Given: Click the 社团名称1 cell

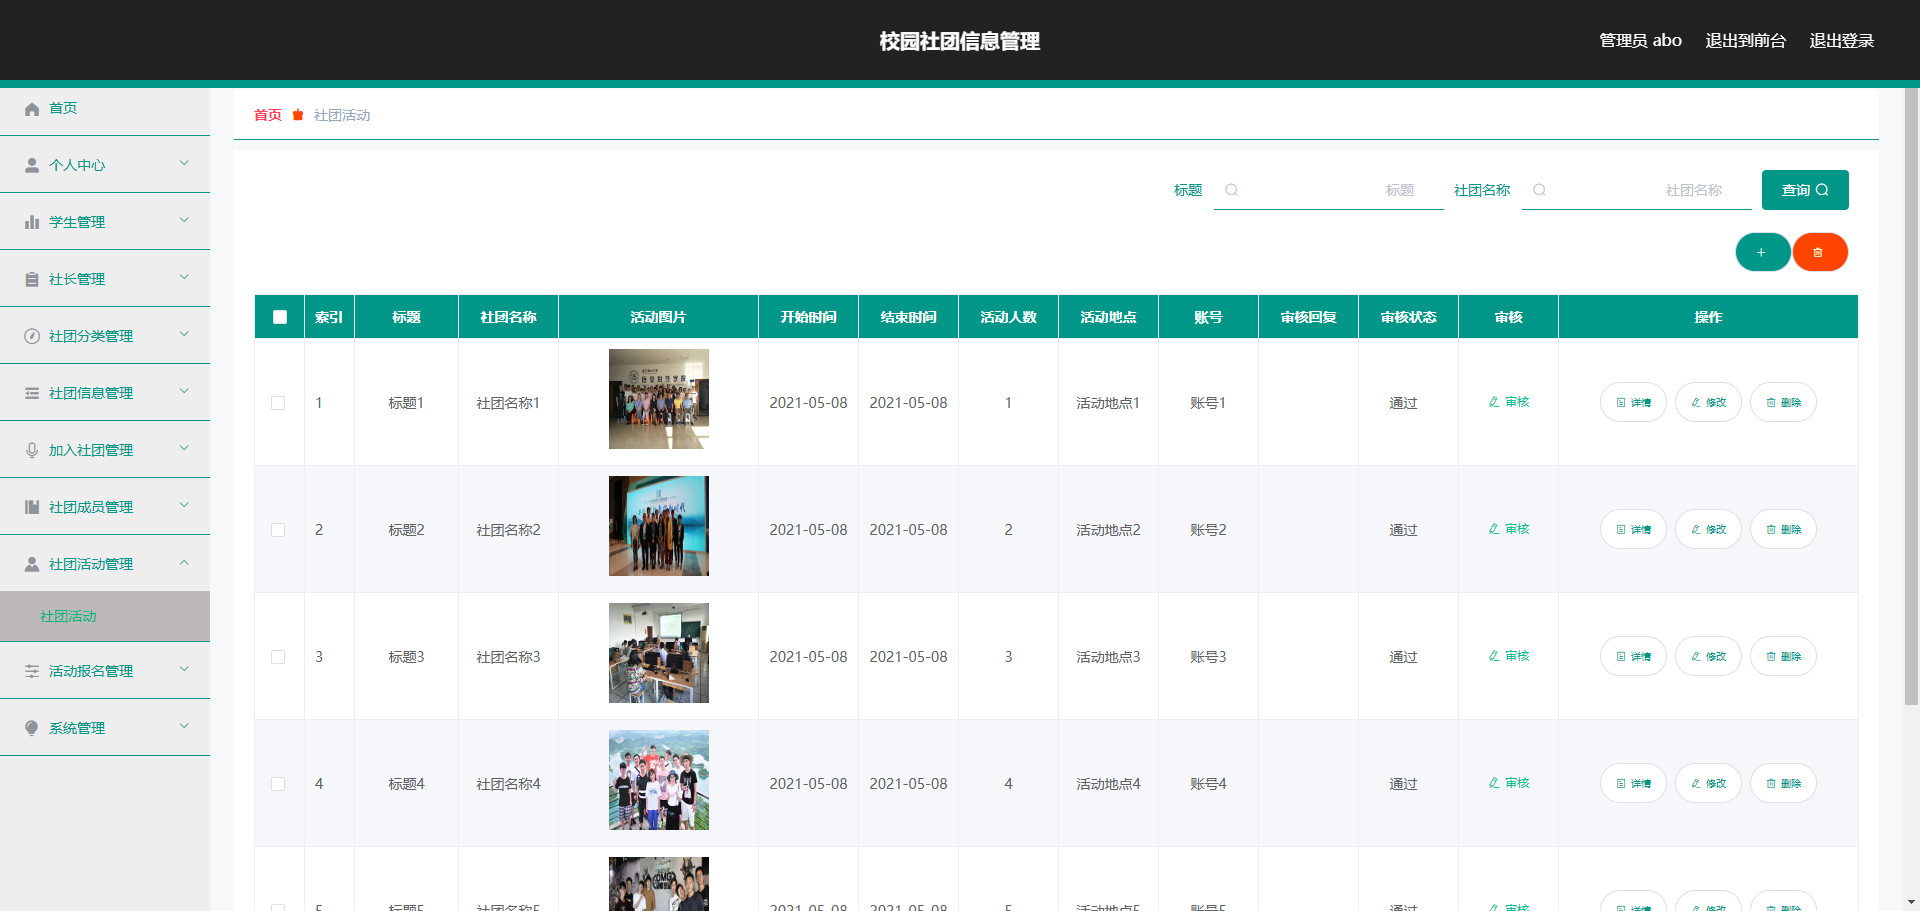Looking at the screenshot, I should click(508, 403).
